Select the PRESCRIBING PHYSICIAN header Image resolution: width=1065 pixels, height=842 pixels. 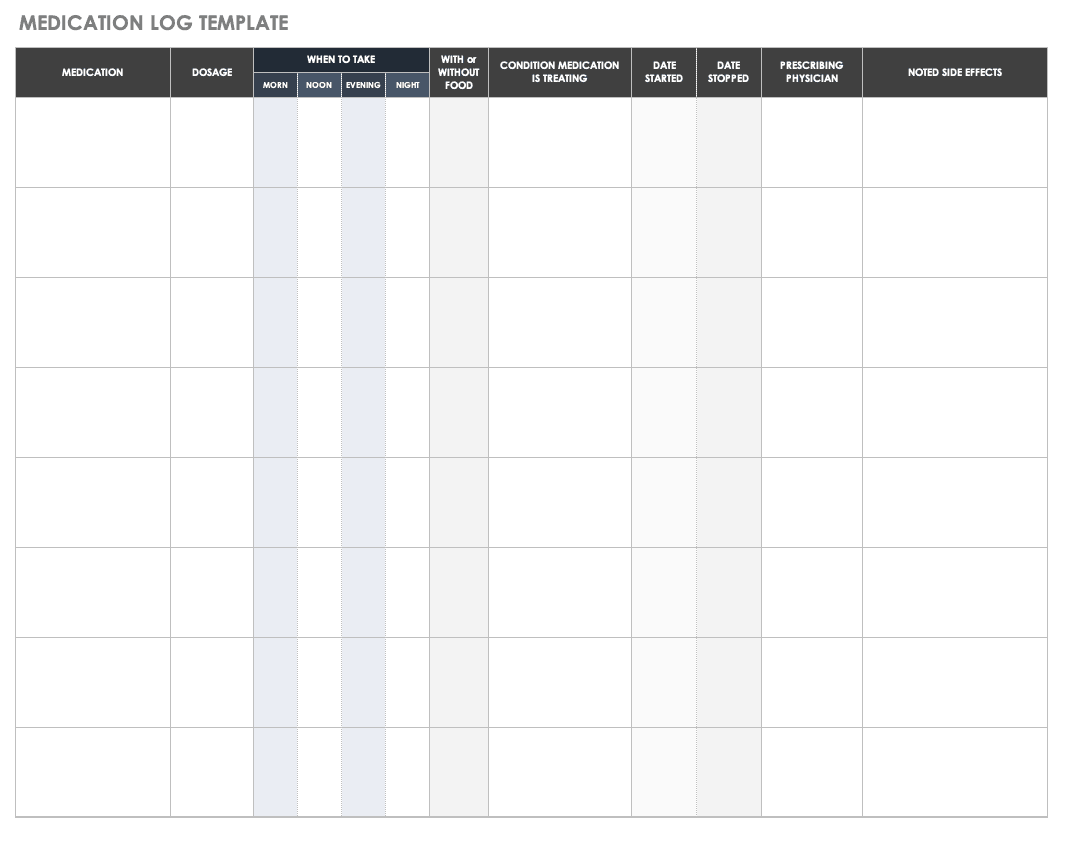(812, 72)
